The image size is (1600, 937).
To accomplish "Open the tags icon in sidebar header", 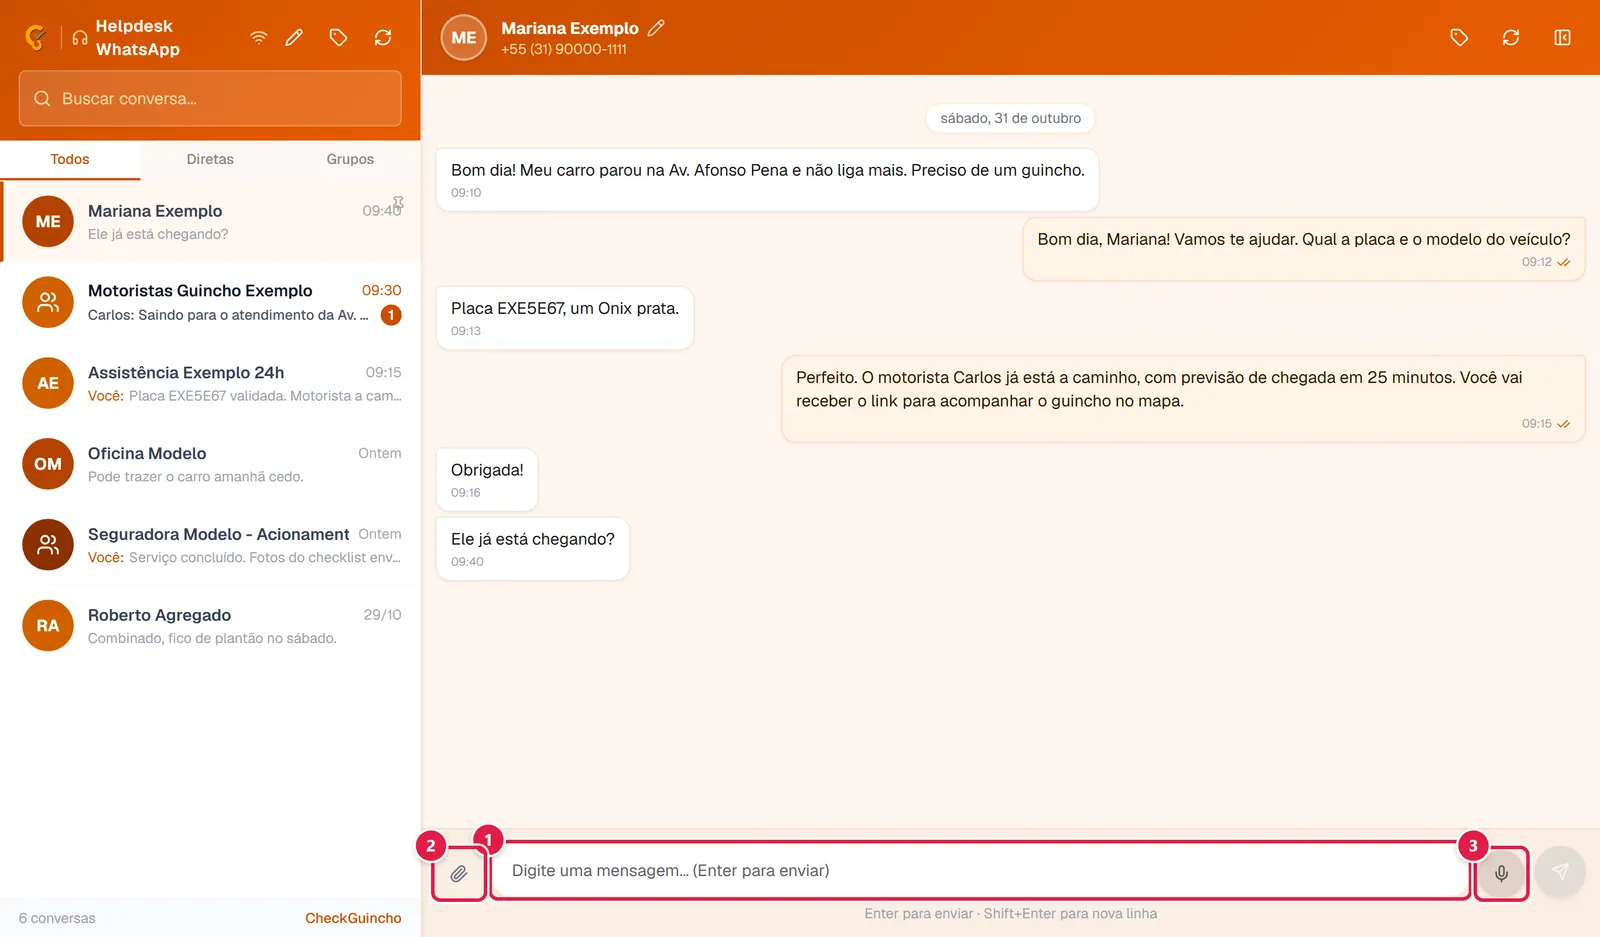I will point(338,38).
